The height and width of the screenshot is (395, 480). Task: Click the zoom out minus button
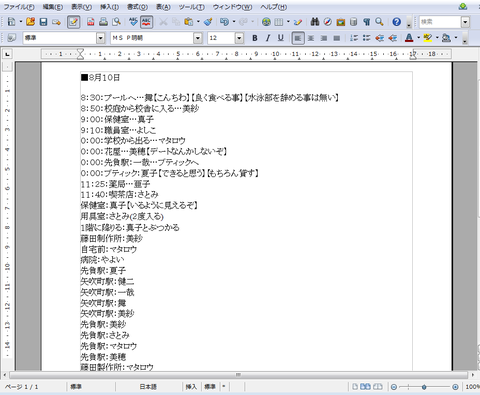[x=394, y=387]
